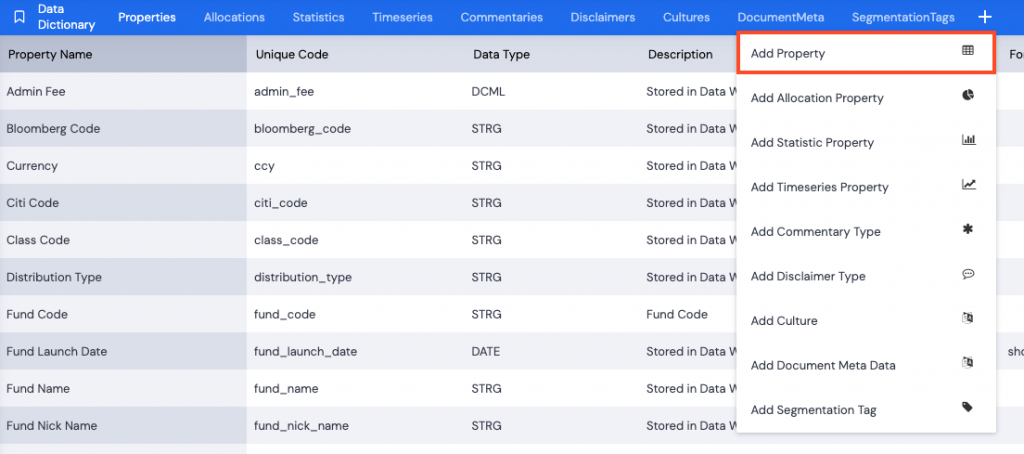Open the SegmentationTags tab

[x=903, y=18]
